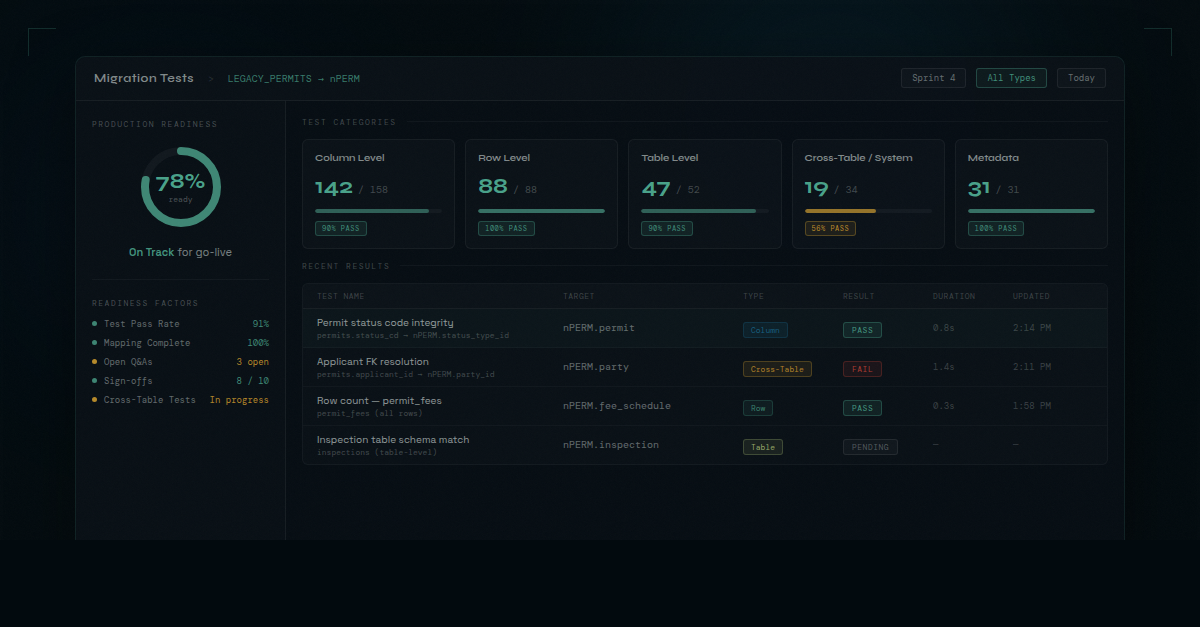Click the Metadata card title

993,158
